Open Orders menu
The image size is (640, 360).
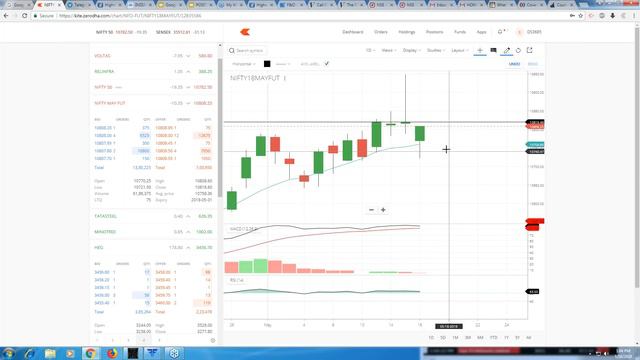pos(381,32)
